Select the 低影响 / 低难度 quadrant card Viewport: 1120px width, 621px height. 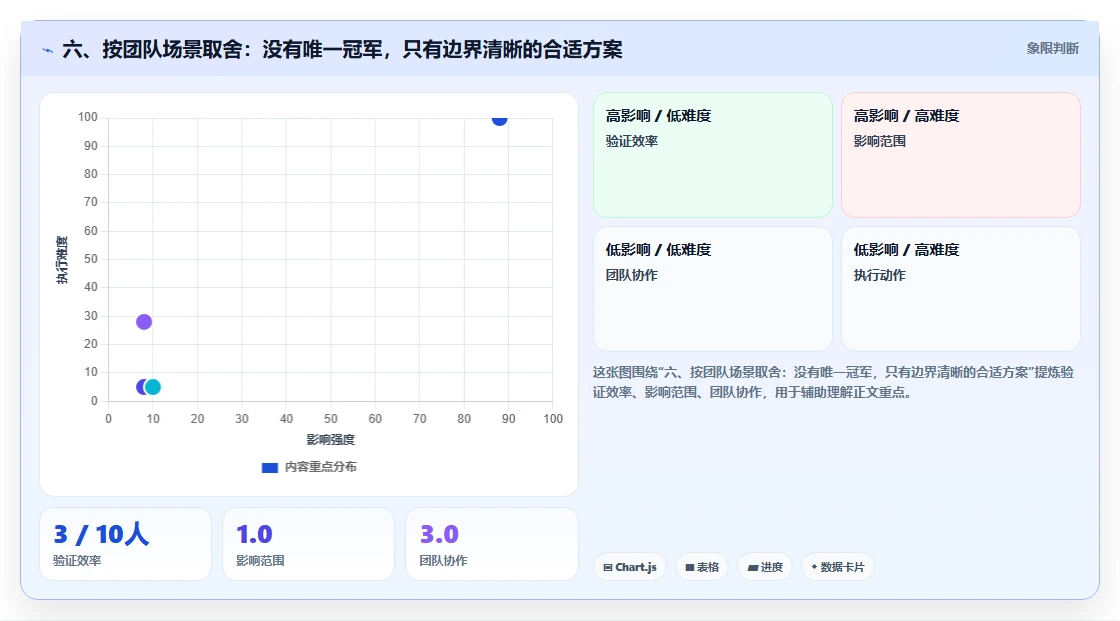tap(713, 289)
